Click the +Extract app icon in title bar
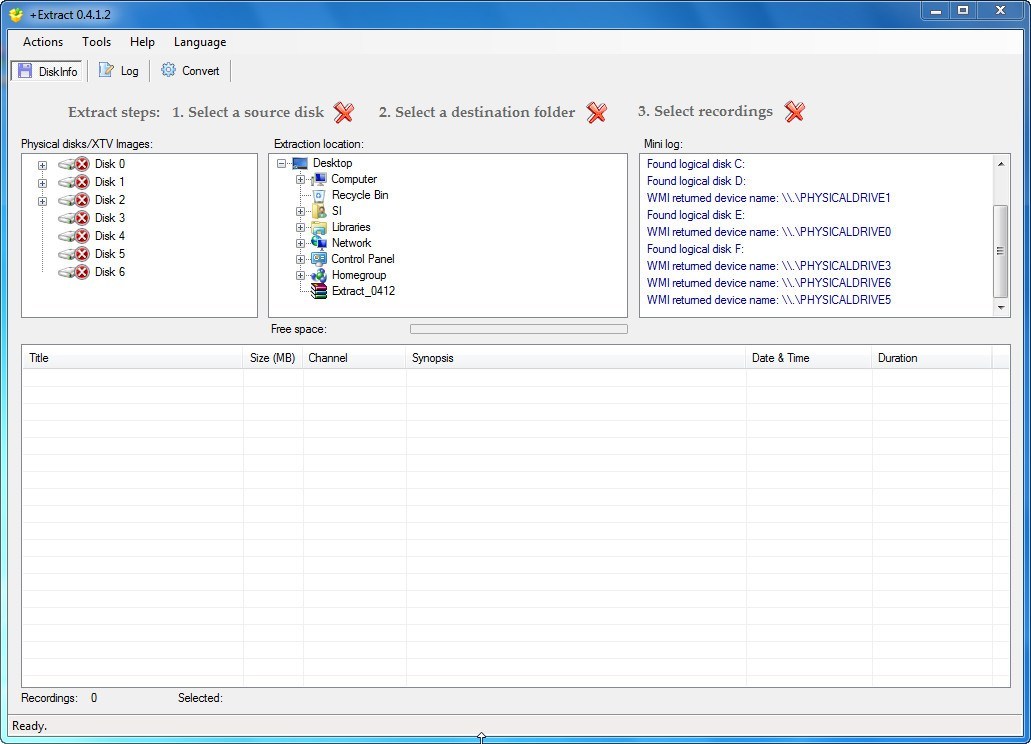 [x=16, y=14]
